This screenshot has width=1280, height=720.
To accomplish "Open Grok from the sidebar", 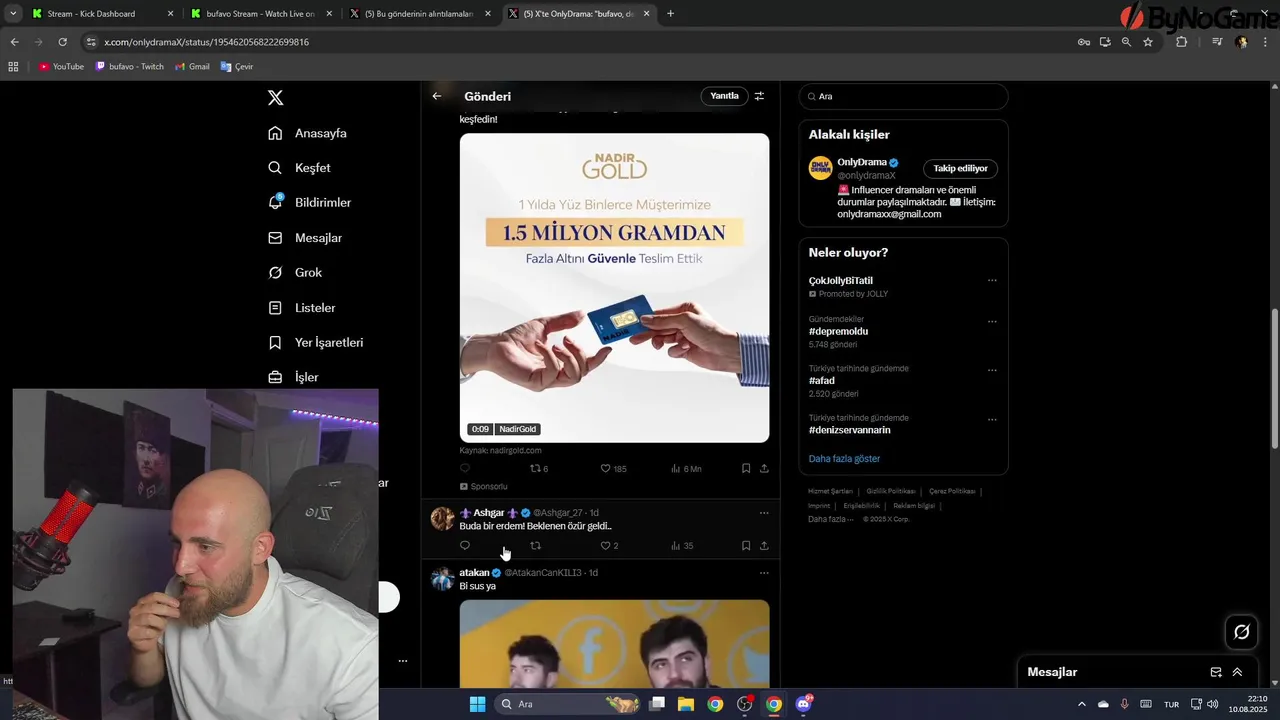I will (x=295, y=273).
